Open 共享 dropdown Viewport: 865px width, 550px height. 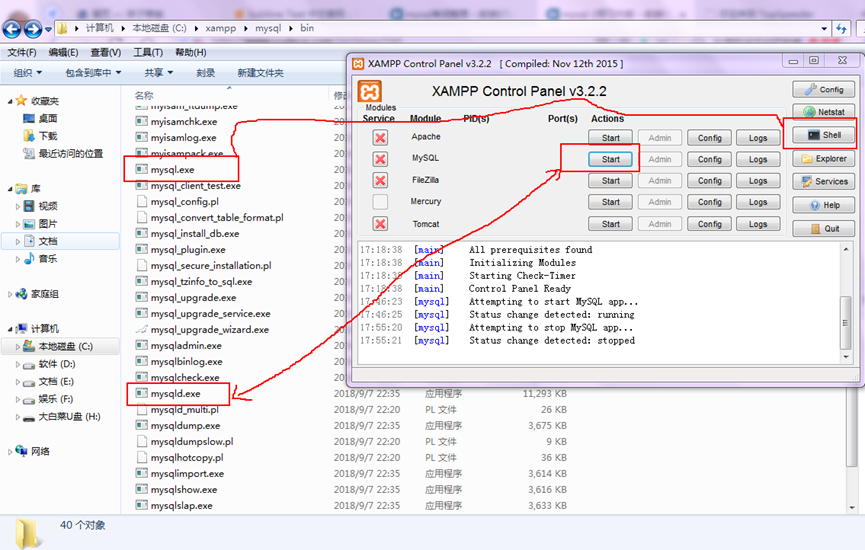pos(159,73)
